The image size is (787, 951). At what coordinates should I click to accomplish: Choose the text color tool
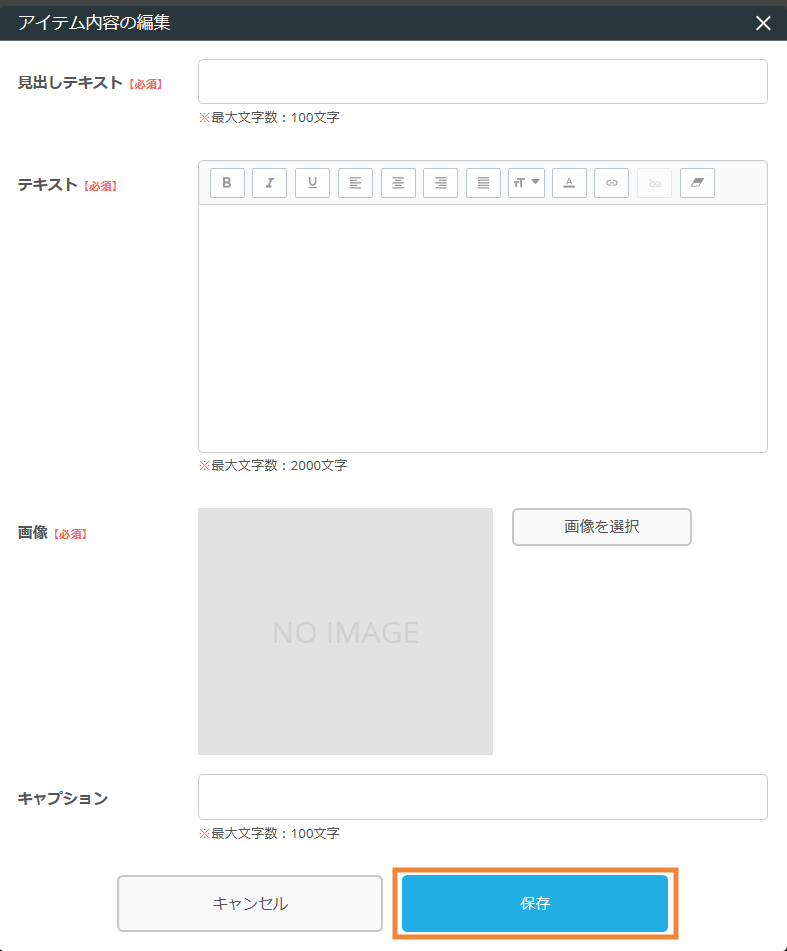tap(569, 183)
